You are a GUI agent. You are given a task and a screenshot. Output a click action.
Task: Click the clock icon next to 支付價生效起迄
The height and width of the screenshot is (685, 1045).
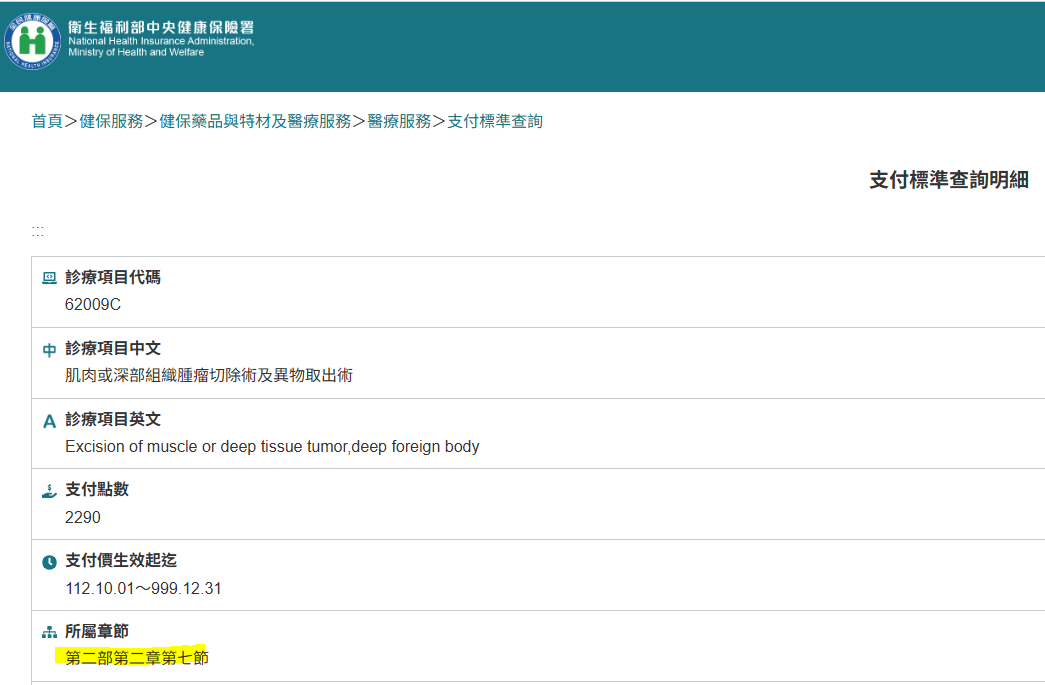click(x=49, y=562)
